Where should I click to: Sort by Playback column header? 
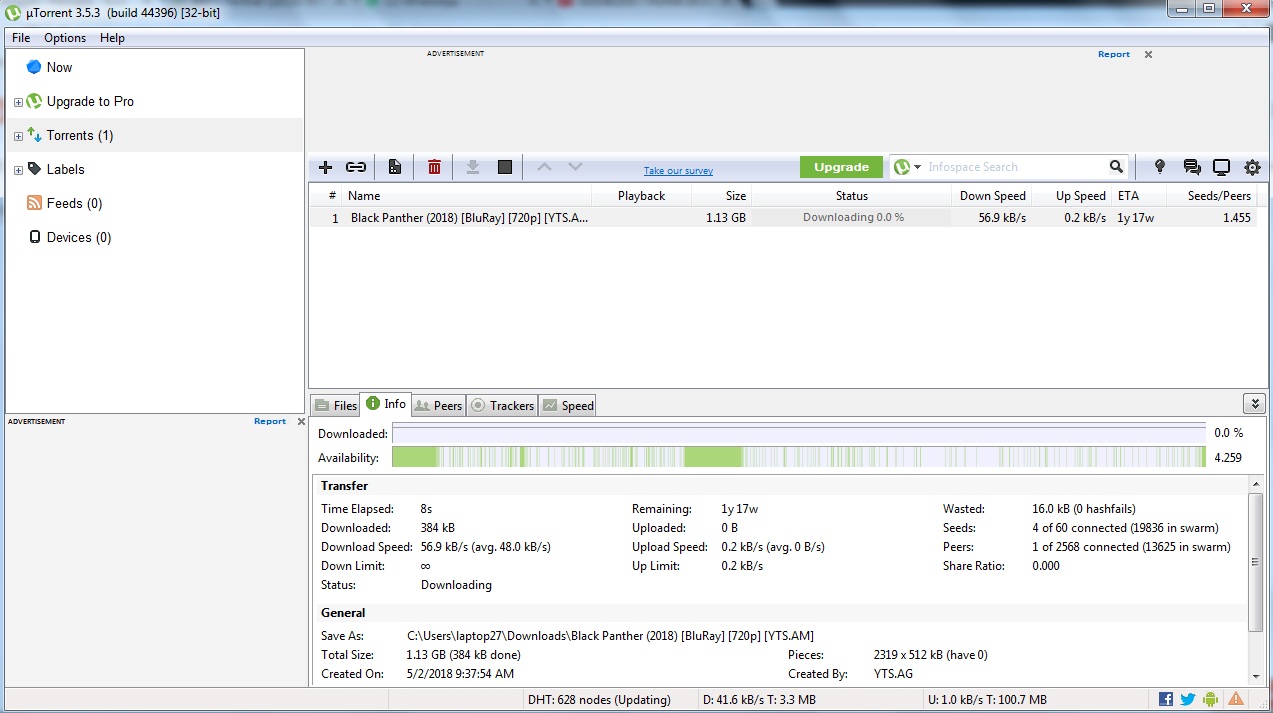click(x=641, y=196)
